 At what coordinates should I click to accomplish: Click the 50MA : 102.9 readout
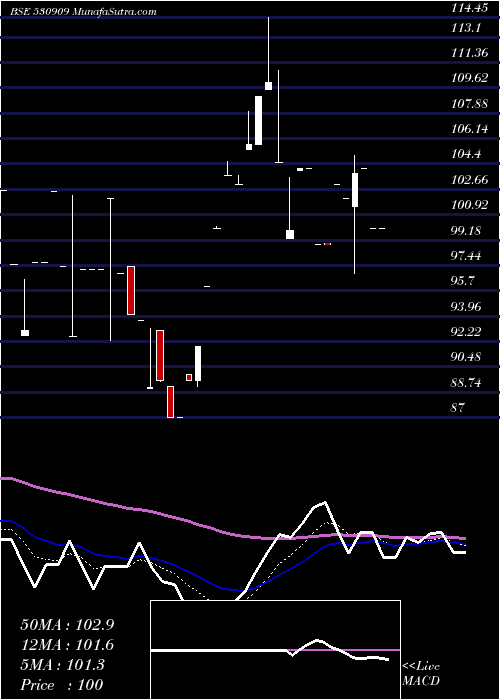tap(67, 625)
